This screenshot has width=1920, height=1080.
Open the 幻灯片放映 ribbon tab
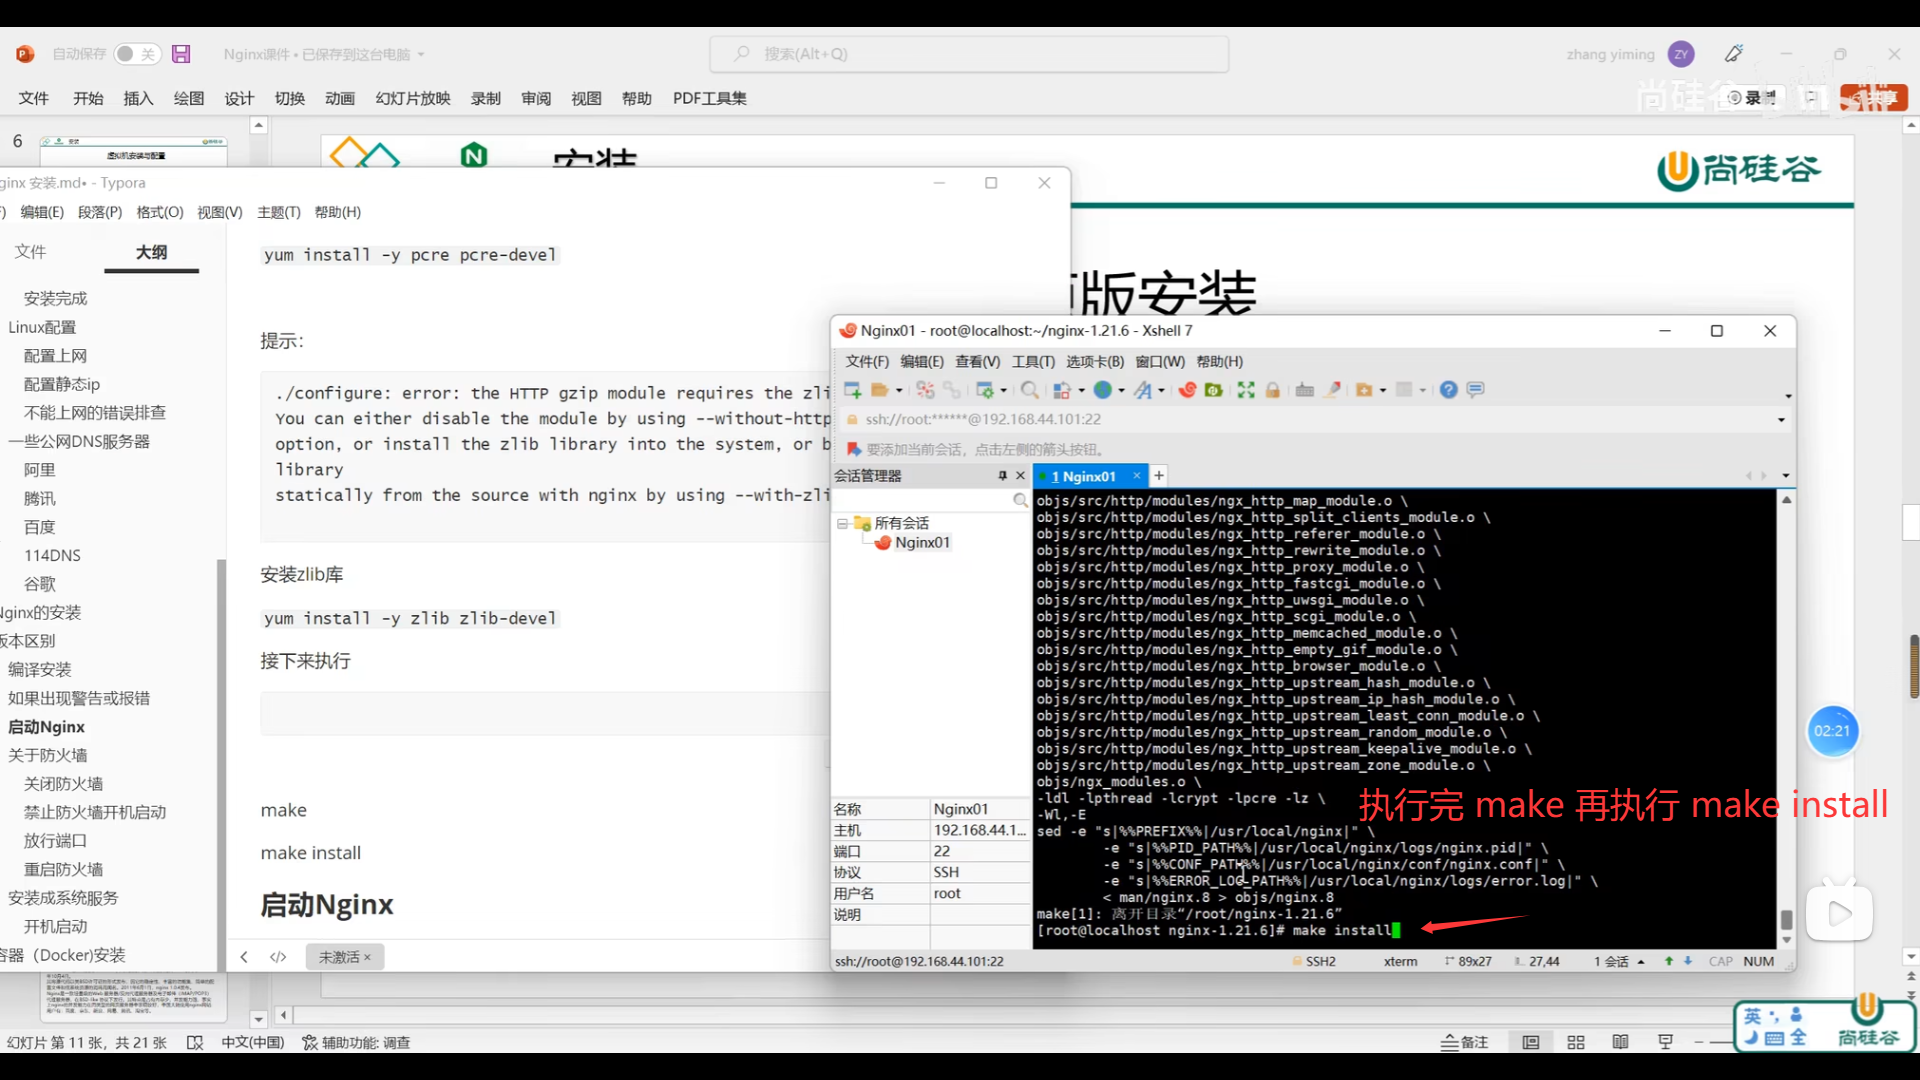click(x=413, y=98)
